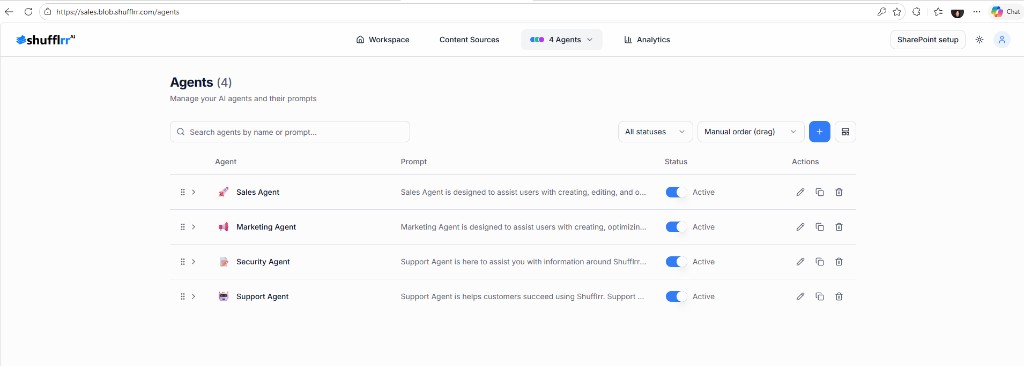Click the SharePoint setup button

point(927,40)
